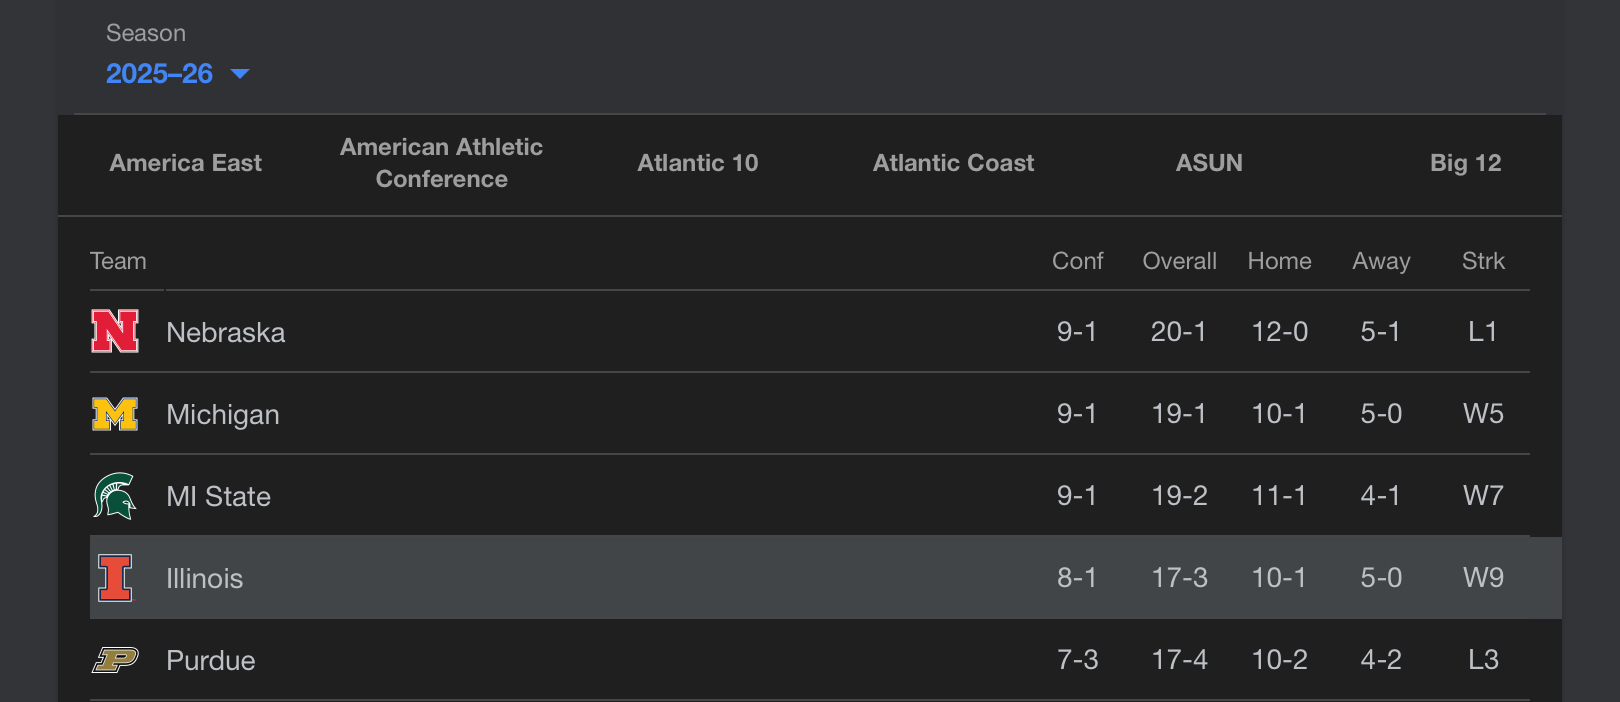Open the ASUN conference tab
This screenshot has width=1620, height=702.
pyautogui.click(x=1209, y=163)
